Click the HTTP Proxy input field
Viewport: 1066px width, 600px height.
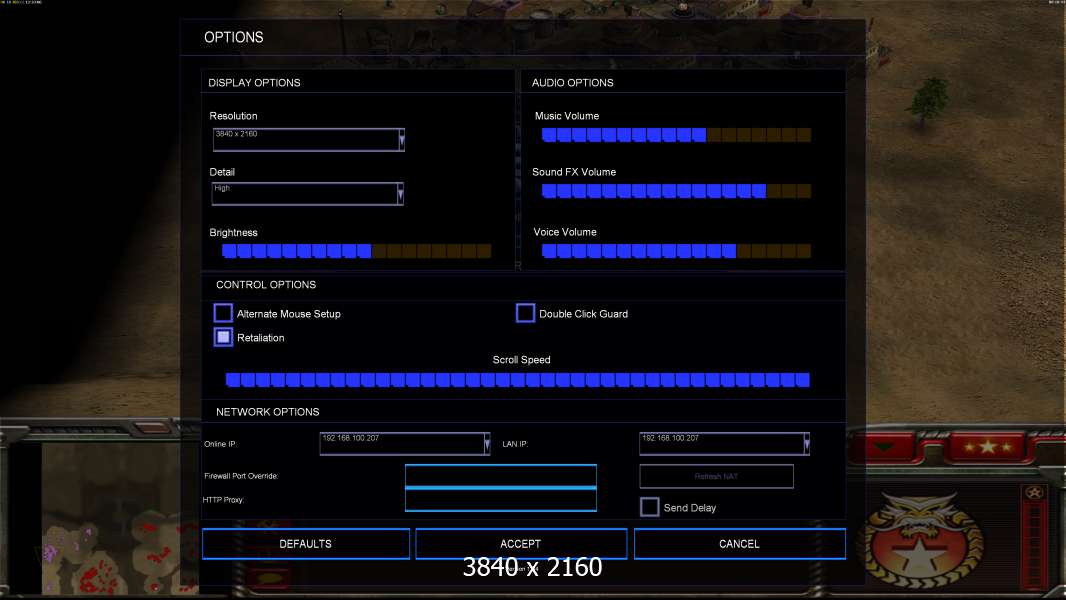500,500
